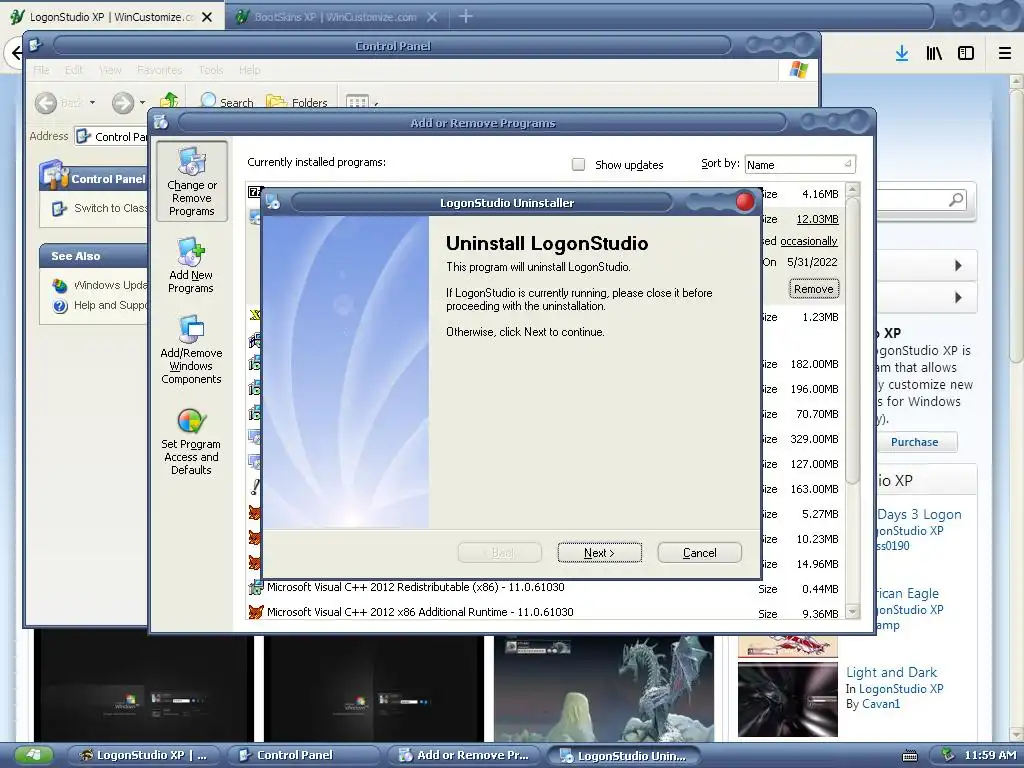Select Microsoft Visual C++ 2012 x86 Additional Runtime

(420, 612)
